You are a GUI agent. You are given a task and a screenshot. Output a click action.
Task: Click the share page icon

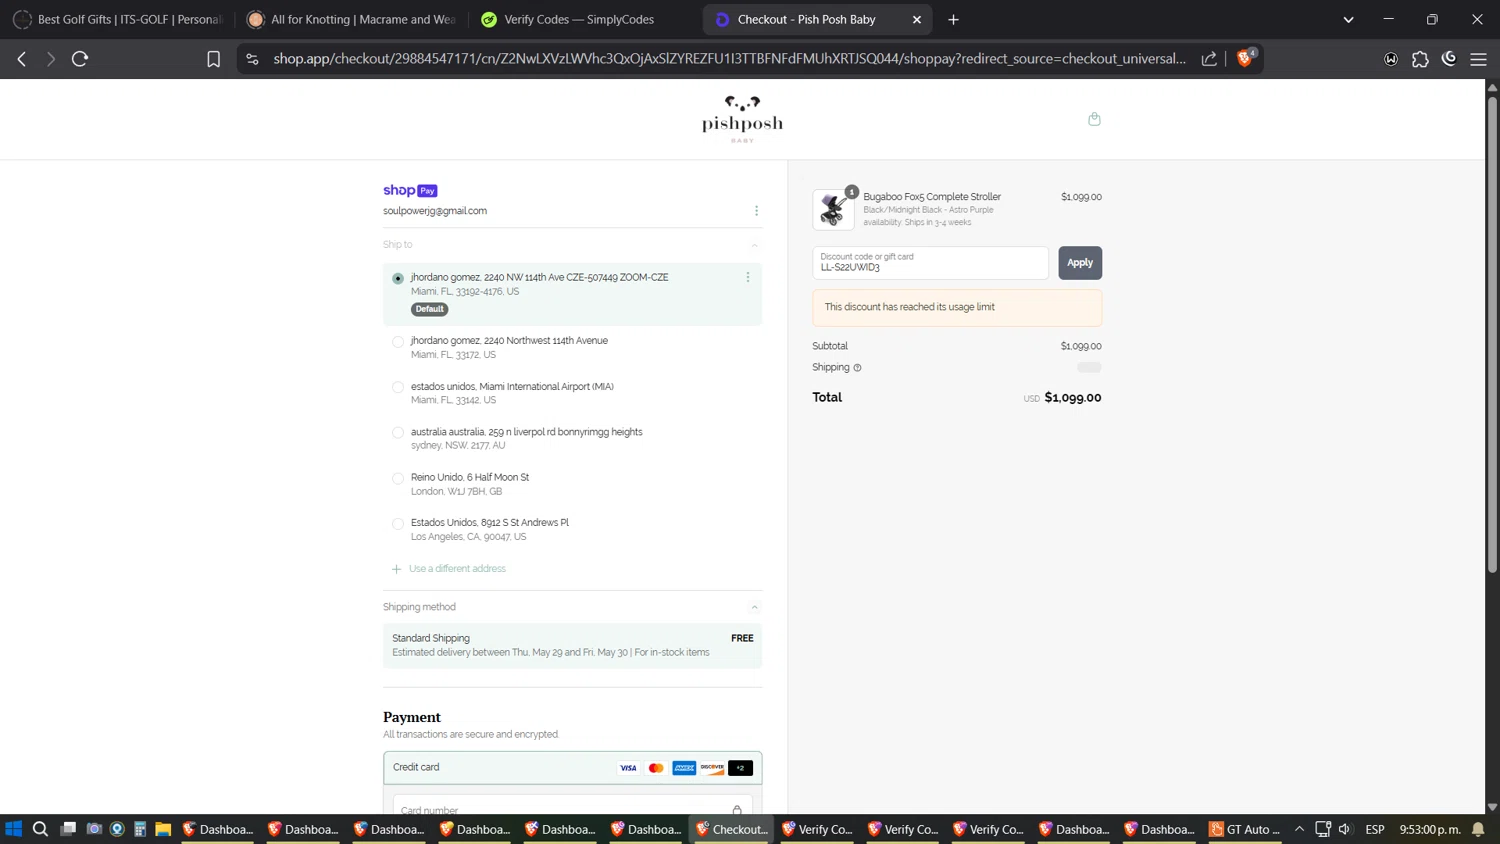tap(1209, 59)
